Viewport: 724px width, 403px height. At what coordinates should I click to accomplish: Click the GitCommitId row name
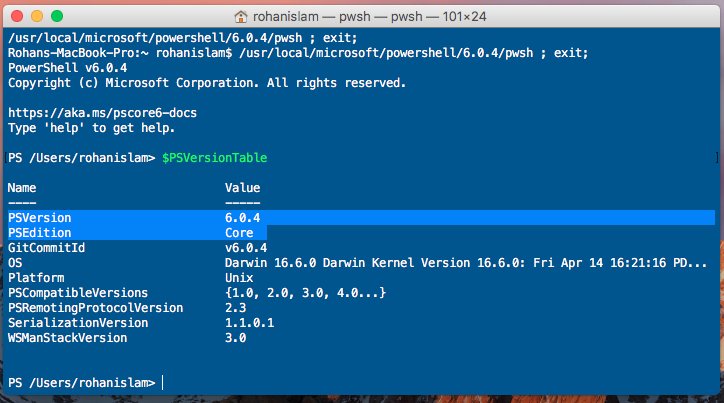(x=47, y=248)
